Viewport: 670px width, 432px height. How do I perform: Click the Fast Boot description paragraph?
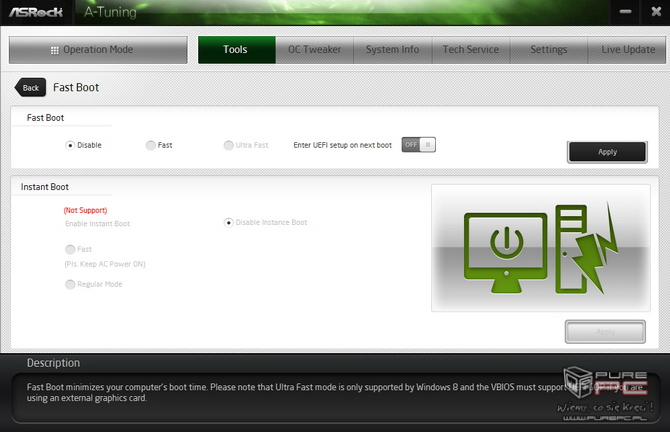335,392
